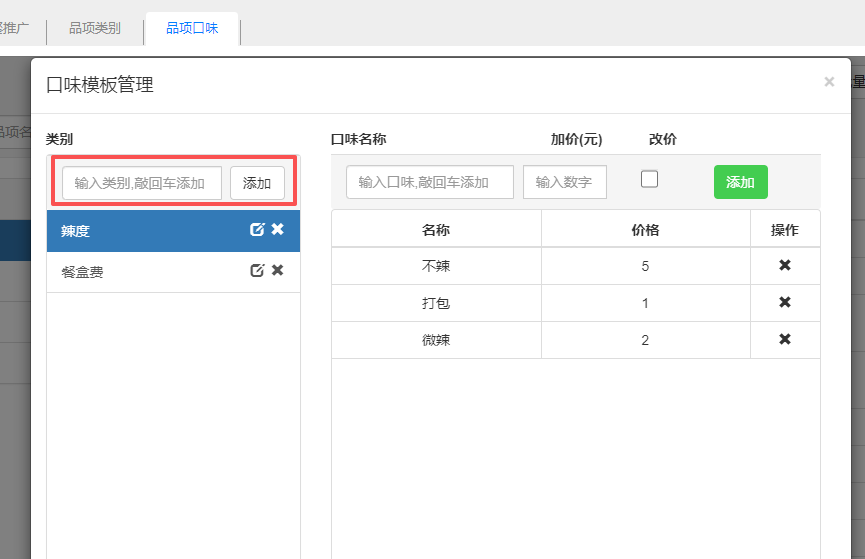Switch to the 品项类别 tab
Screen dimensions: 865x559
point(95,28)
